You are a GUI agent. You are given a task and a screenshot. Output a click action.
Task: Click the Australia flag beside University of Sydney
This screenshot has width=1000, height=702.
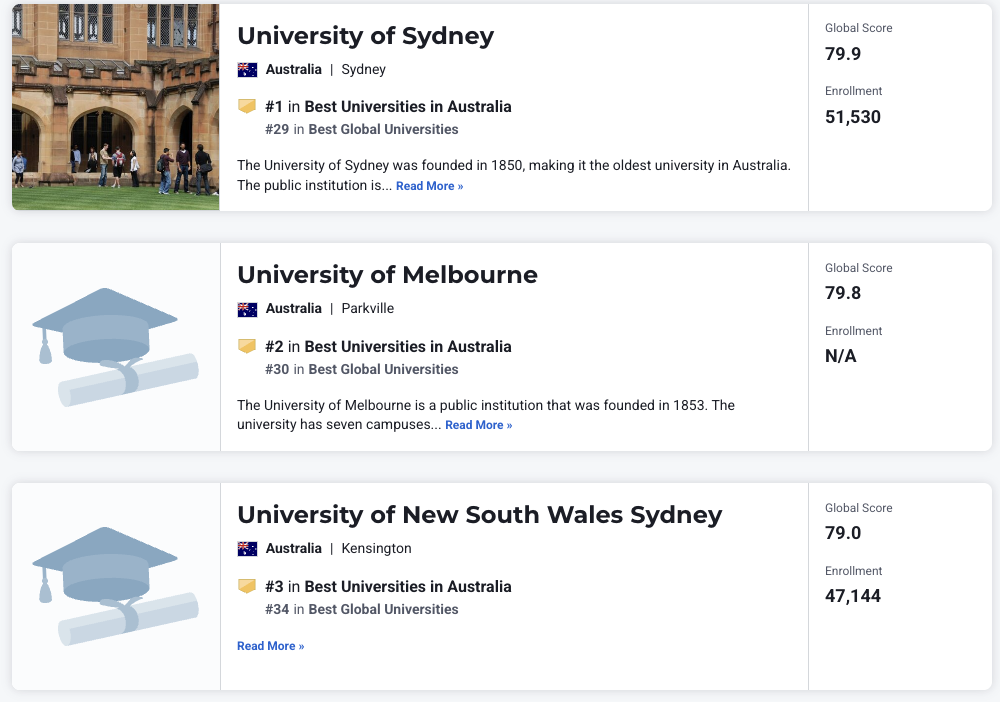pyautogui.click(x=247, y=70)
